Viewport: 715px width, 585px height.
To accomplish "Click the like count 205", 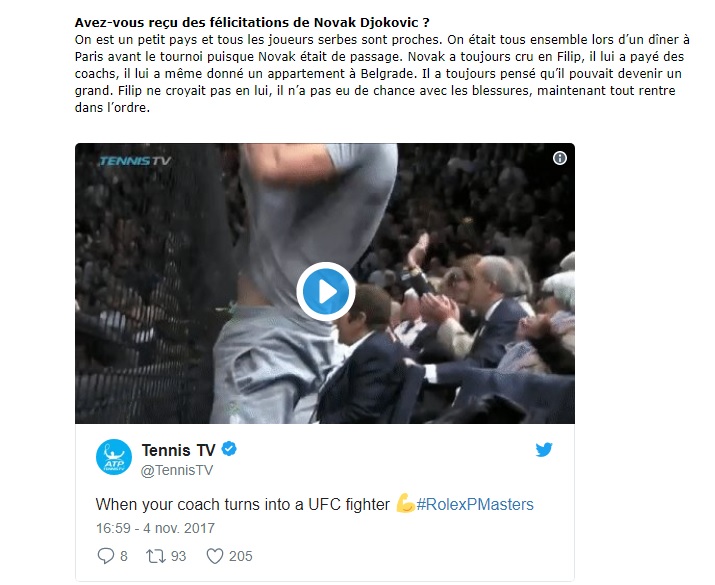I will (x=241, y=556).
